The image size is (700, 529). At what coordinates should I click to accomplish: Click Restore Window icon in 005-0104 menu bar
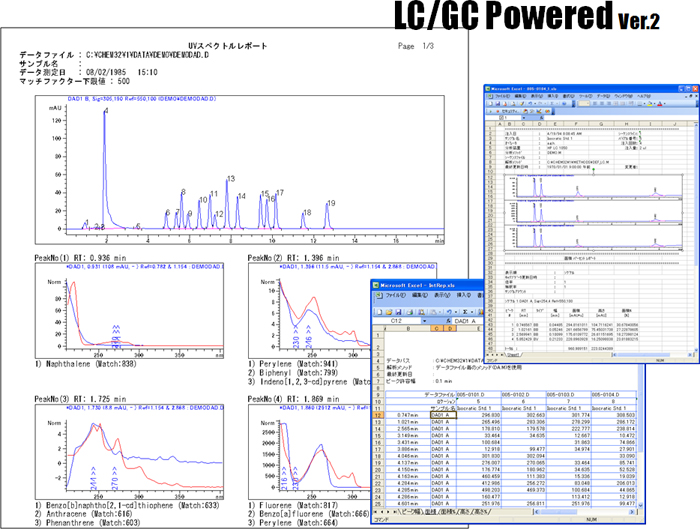point(691,96)
